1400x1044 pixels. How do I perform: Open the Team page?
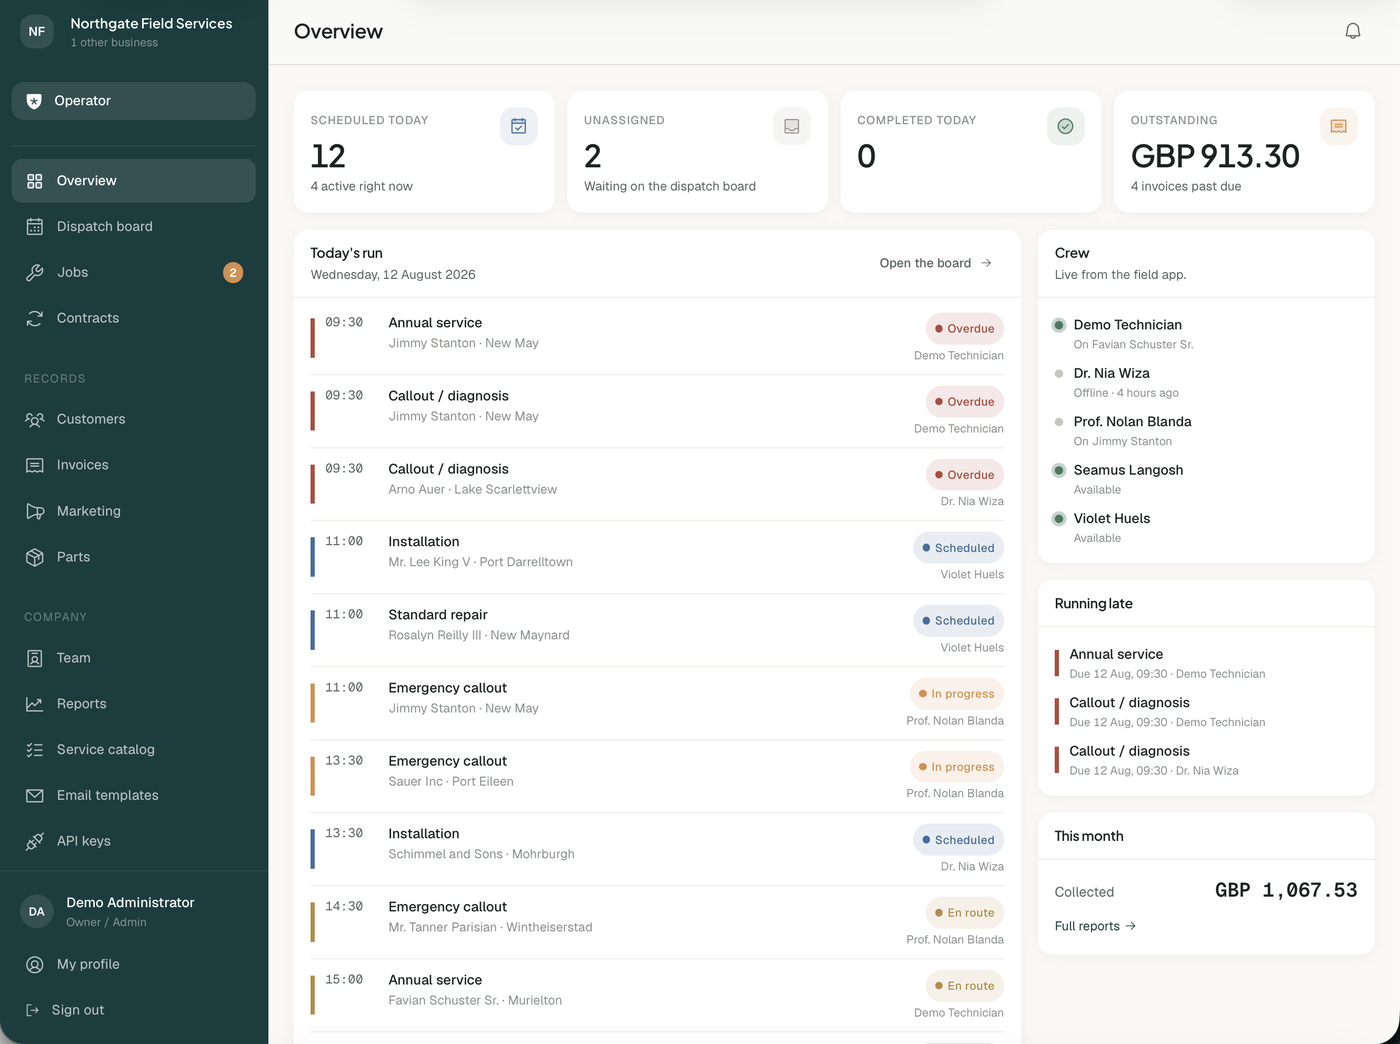[134, 658]
